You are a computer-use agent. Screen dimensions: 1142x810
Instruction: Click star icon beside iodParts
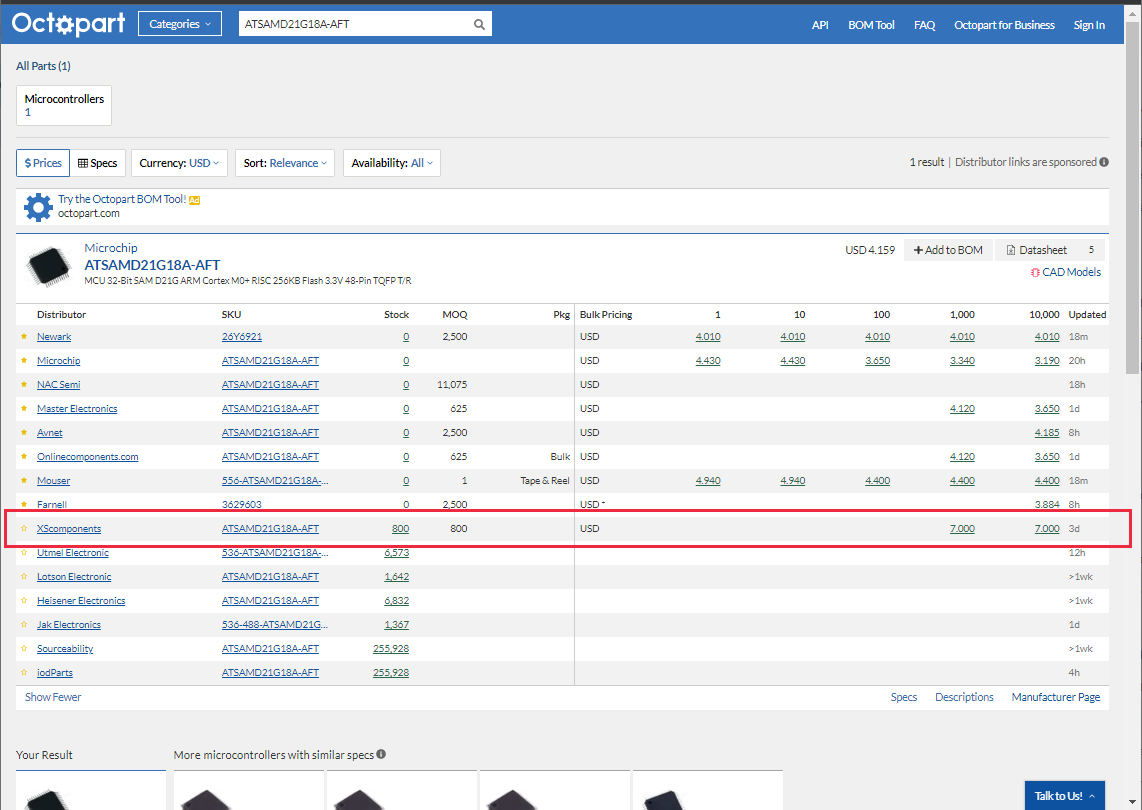coord(24,672)
